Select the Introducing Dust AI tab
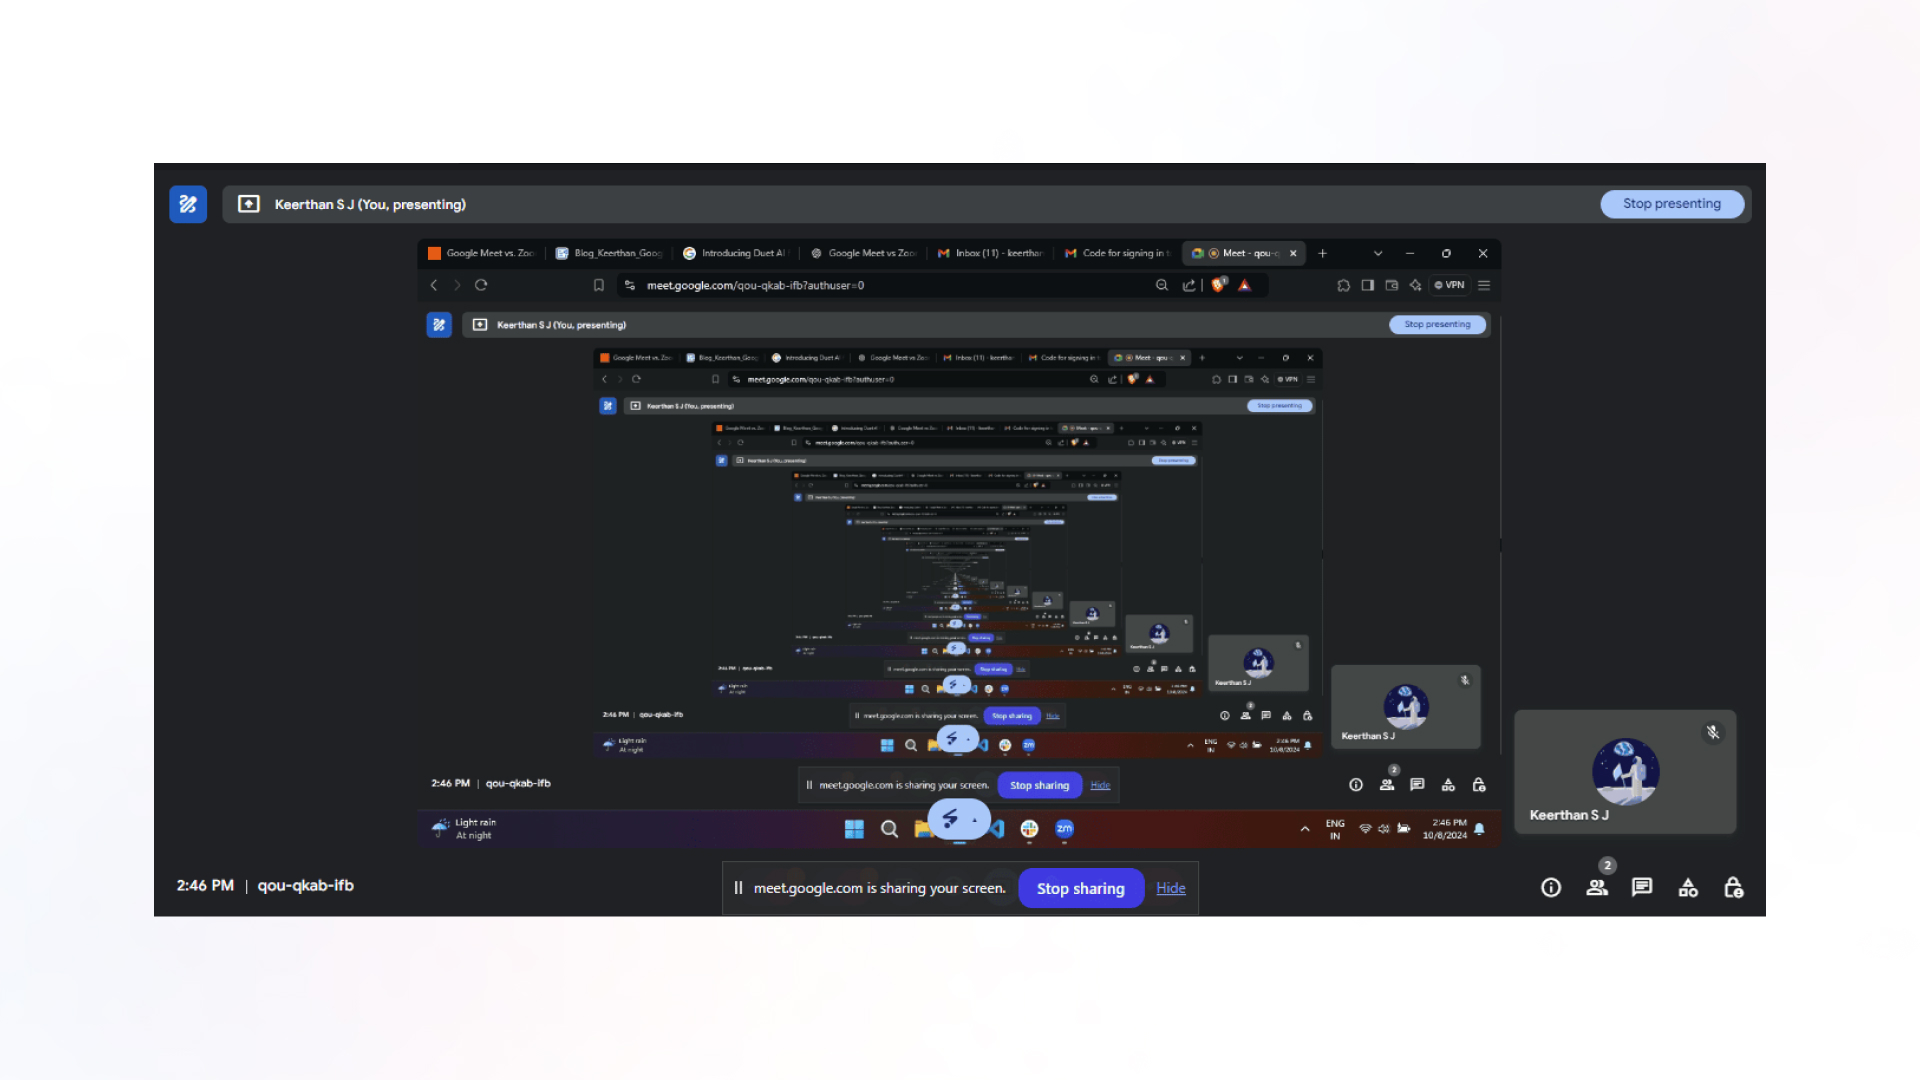The height and width of the screenshot is (1080, 1920). 735,253
